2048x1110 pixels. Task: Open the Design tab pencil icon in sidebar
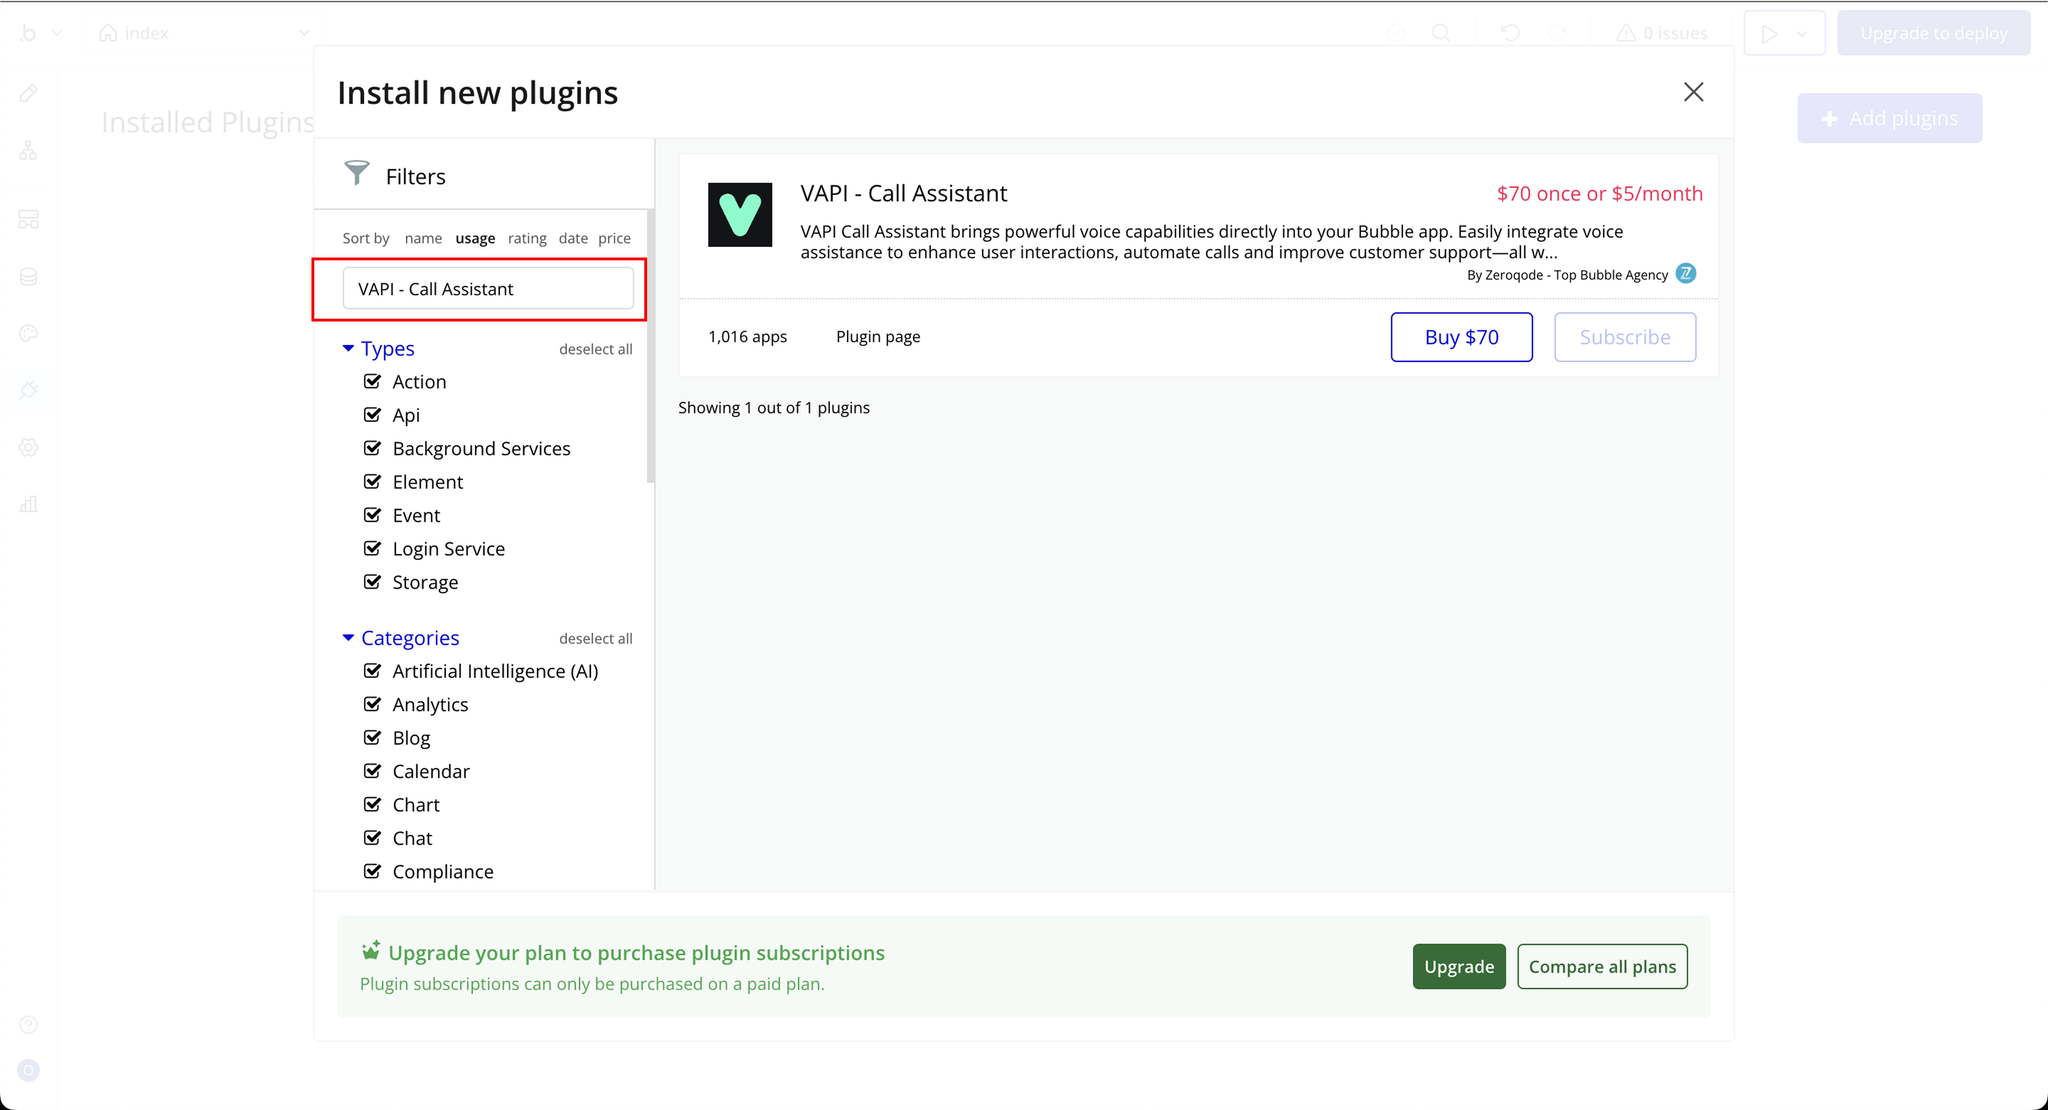click(29, 93)
